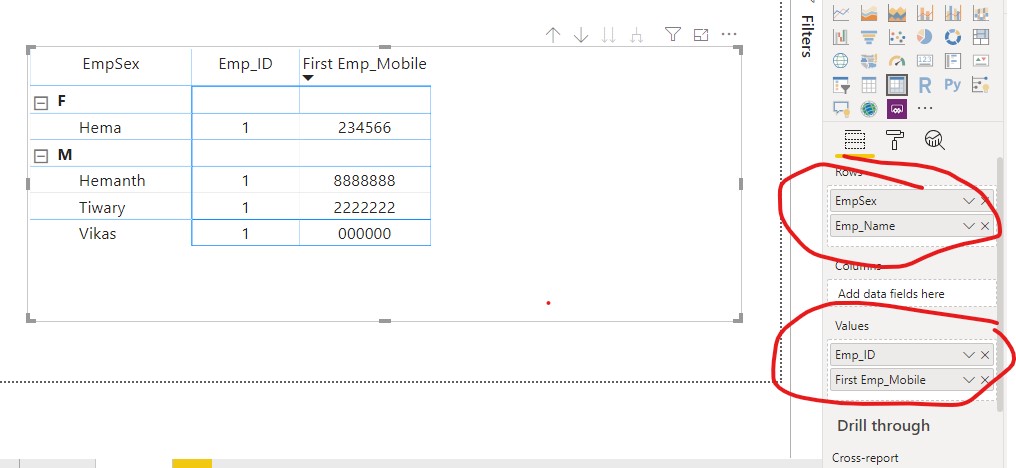1016x468 pixels.
Task: Switch to the Fields tab
Action: tap(855, 139)
